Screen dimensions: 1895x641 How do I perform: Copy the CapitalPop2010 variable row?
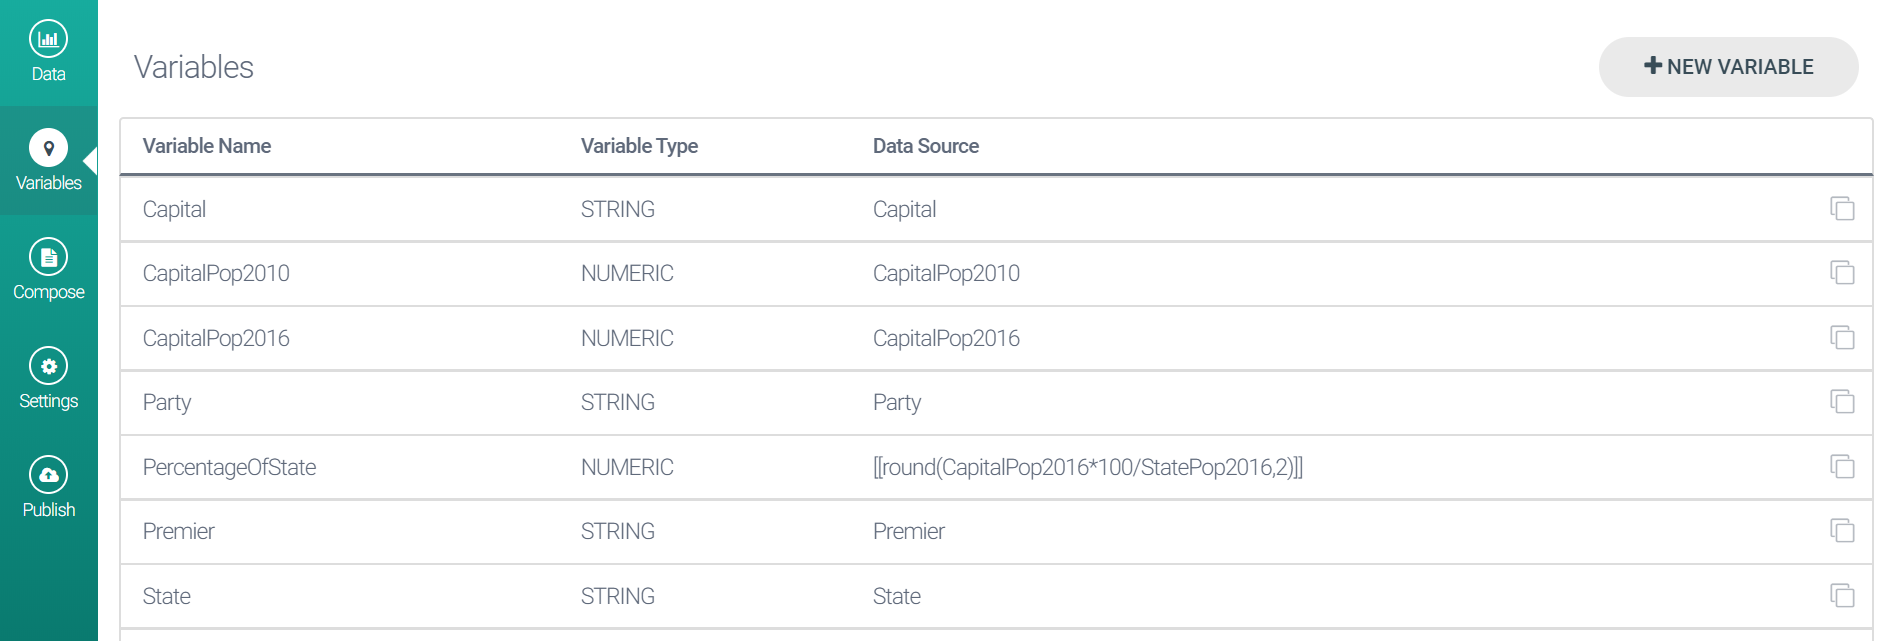[1841, 273]
